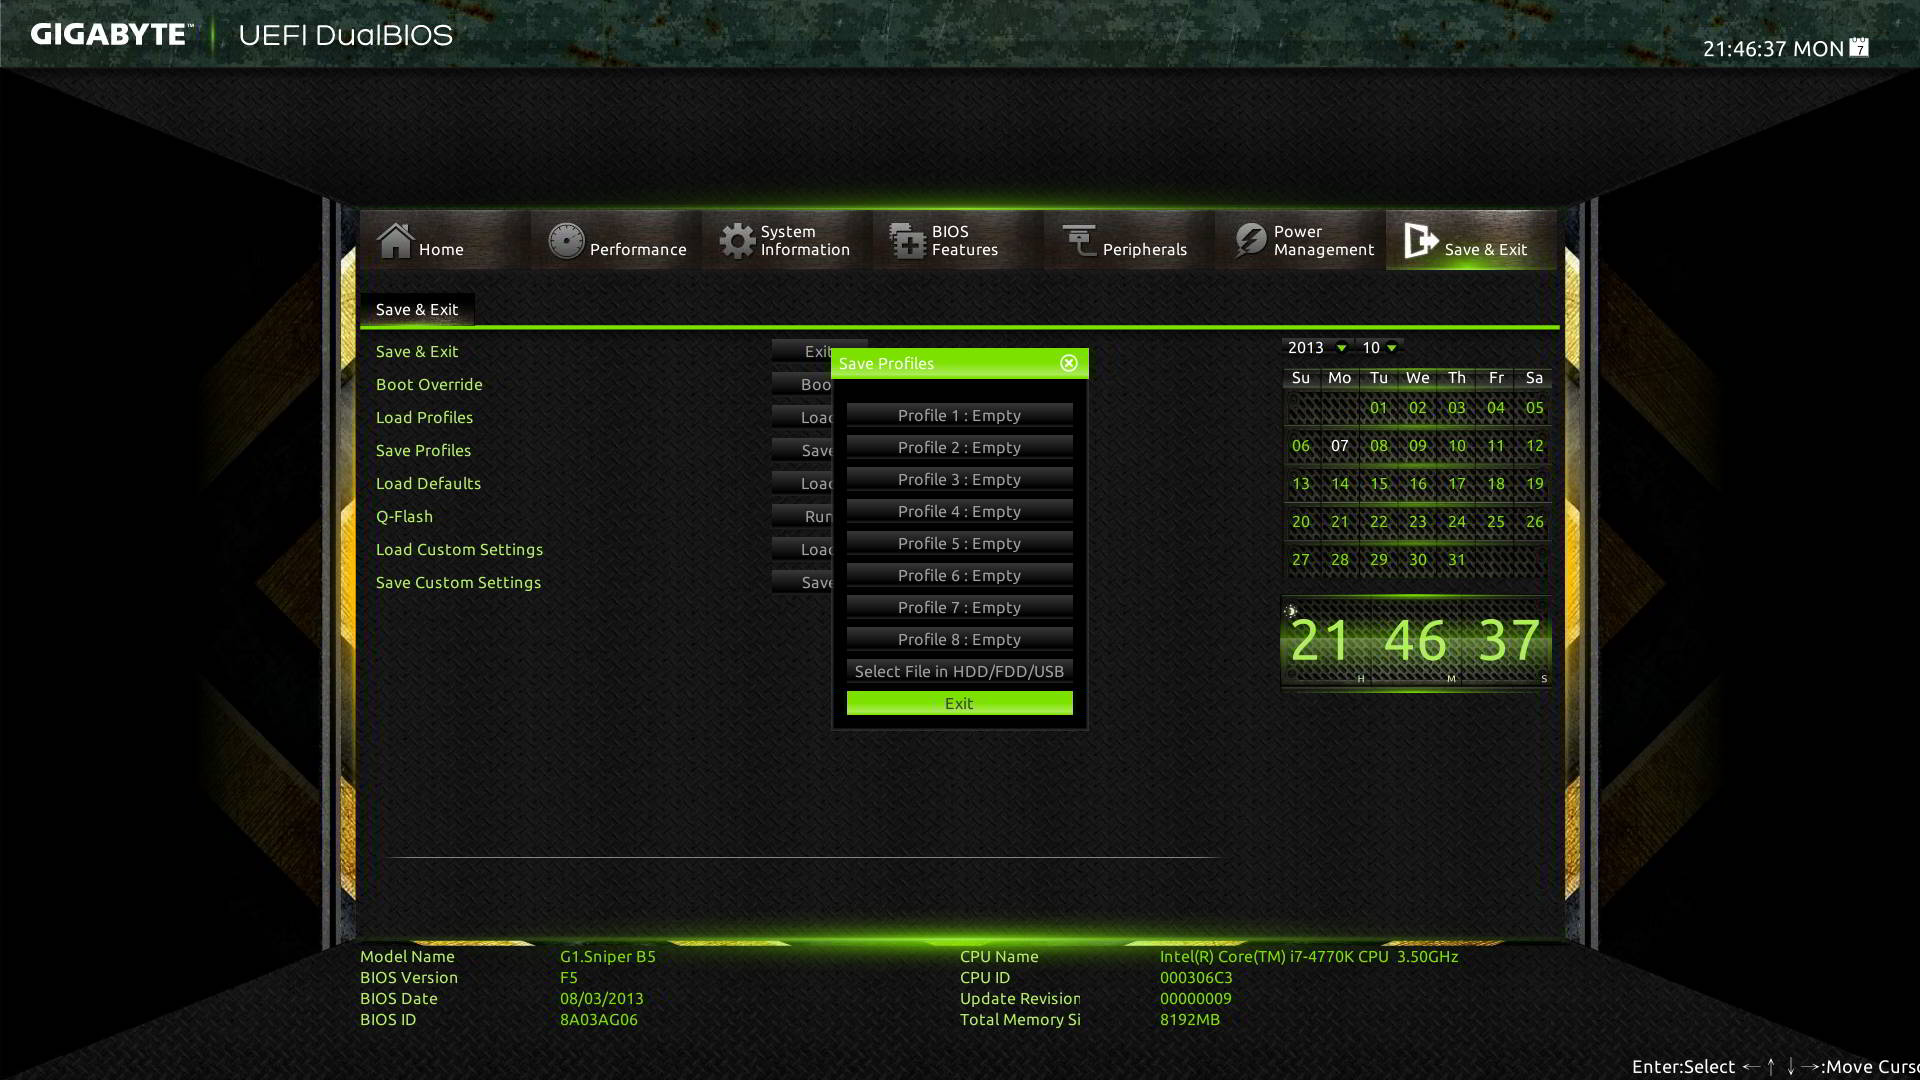Click BIOS ID value 8A03AG06
This screenshot has width=1920, height=1080.
(599, 1019)
